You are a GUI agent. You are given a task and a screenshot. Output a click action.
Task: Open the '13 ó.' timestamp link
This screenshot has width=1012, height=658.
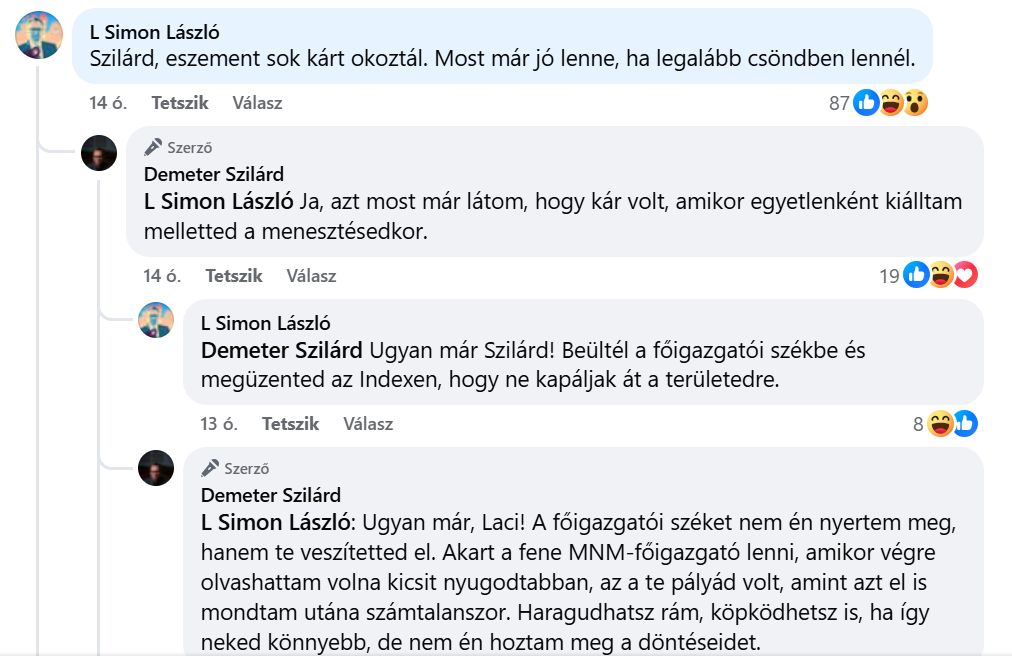[218, 424]
